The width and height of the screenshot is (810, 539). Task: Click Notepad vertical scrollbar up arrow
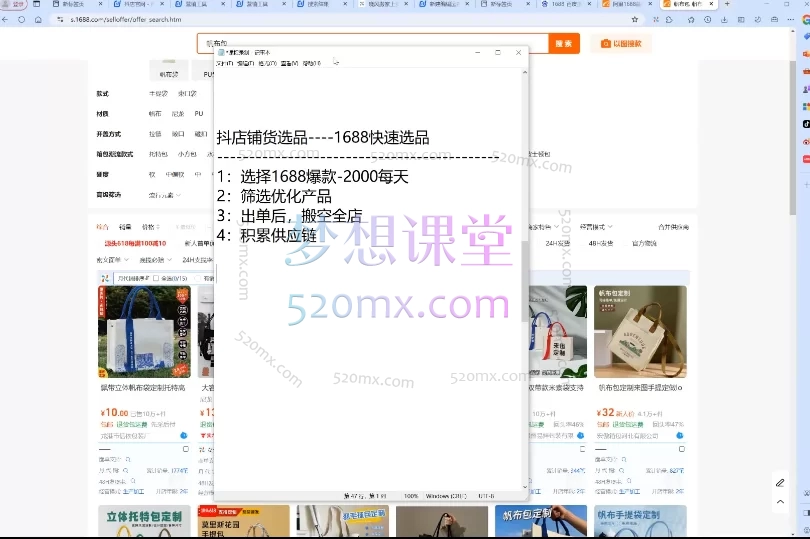(525, 72)
